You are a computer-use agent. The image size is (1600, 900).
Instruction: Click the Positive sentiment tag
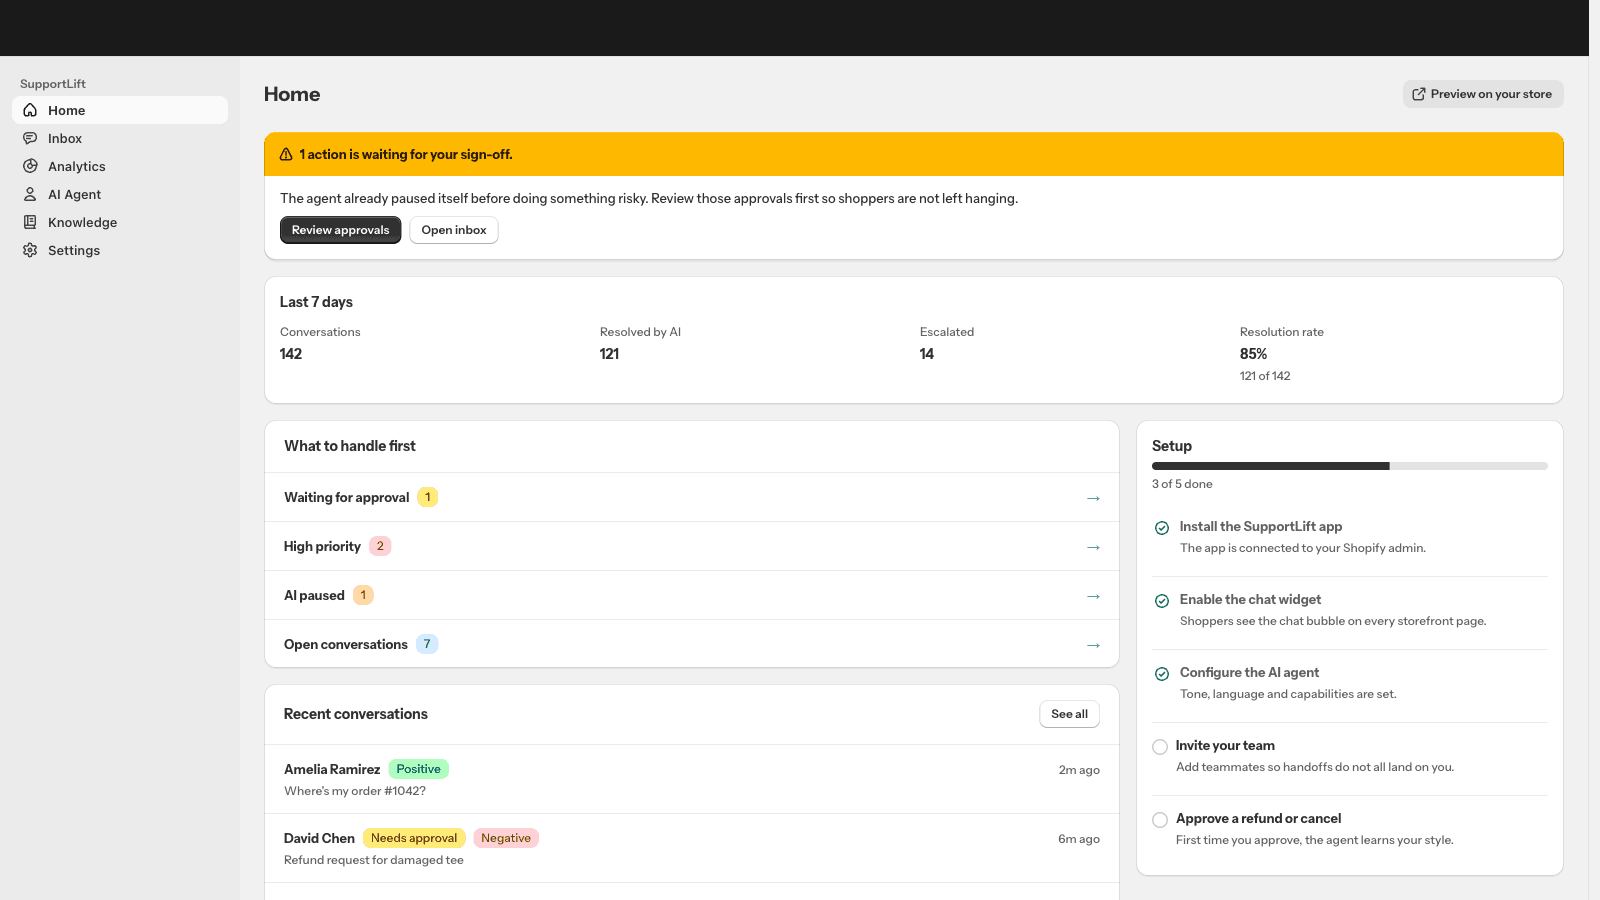pos(418,769)
